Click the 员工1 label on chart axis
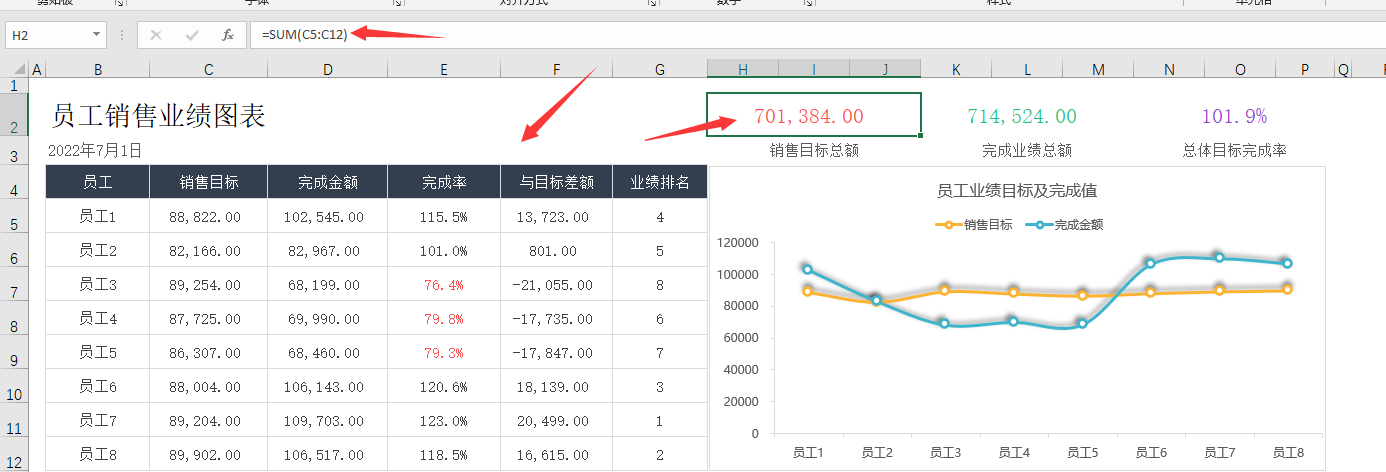 pyautogui.click(x=807, y=453)
